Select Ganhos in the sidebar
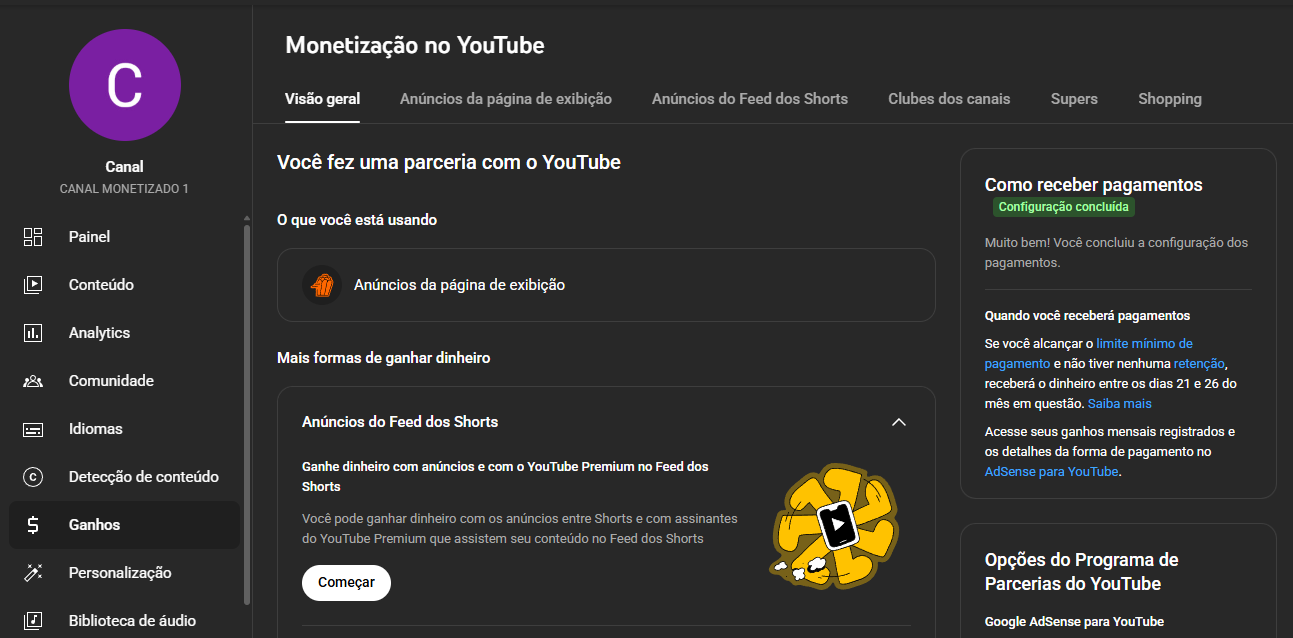This screenshot has height=638, width=1293. (125, 525)
